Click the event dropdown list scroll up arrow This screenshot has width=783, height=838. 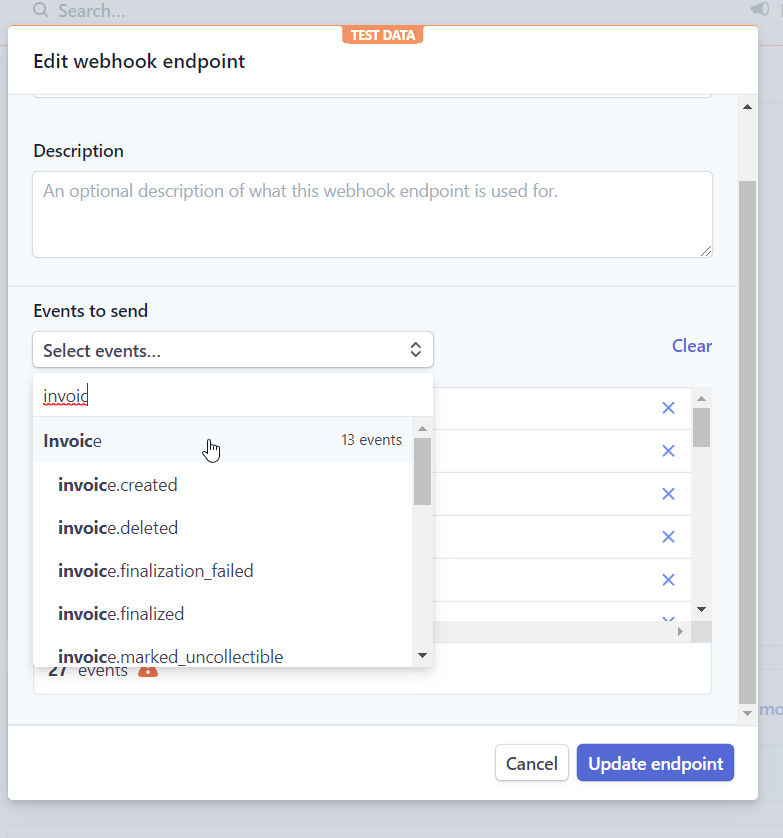click(x=422, y=429)
